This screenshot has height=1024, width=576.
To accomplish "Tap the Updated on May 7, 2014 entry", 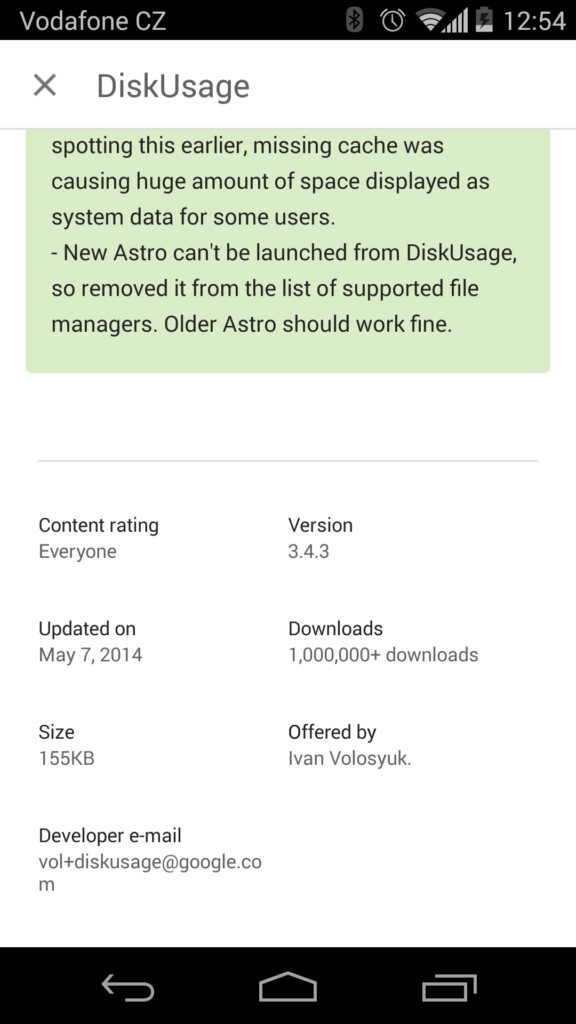I will tap(90, 641).
